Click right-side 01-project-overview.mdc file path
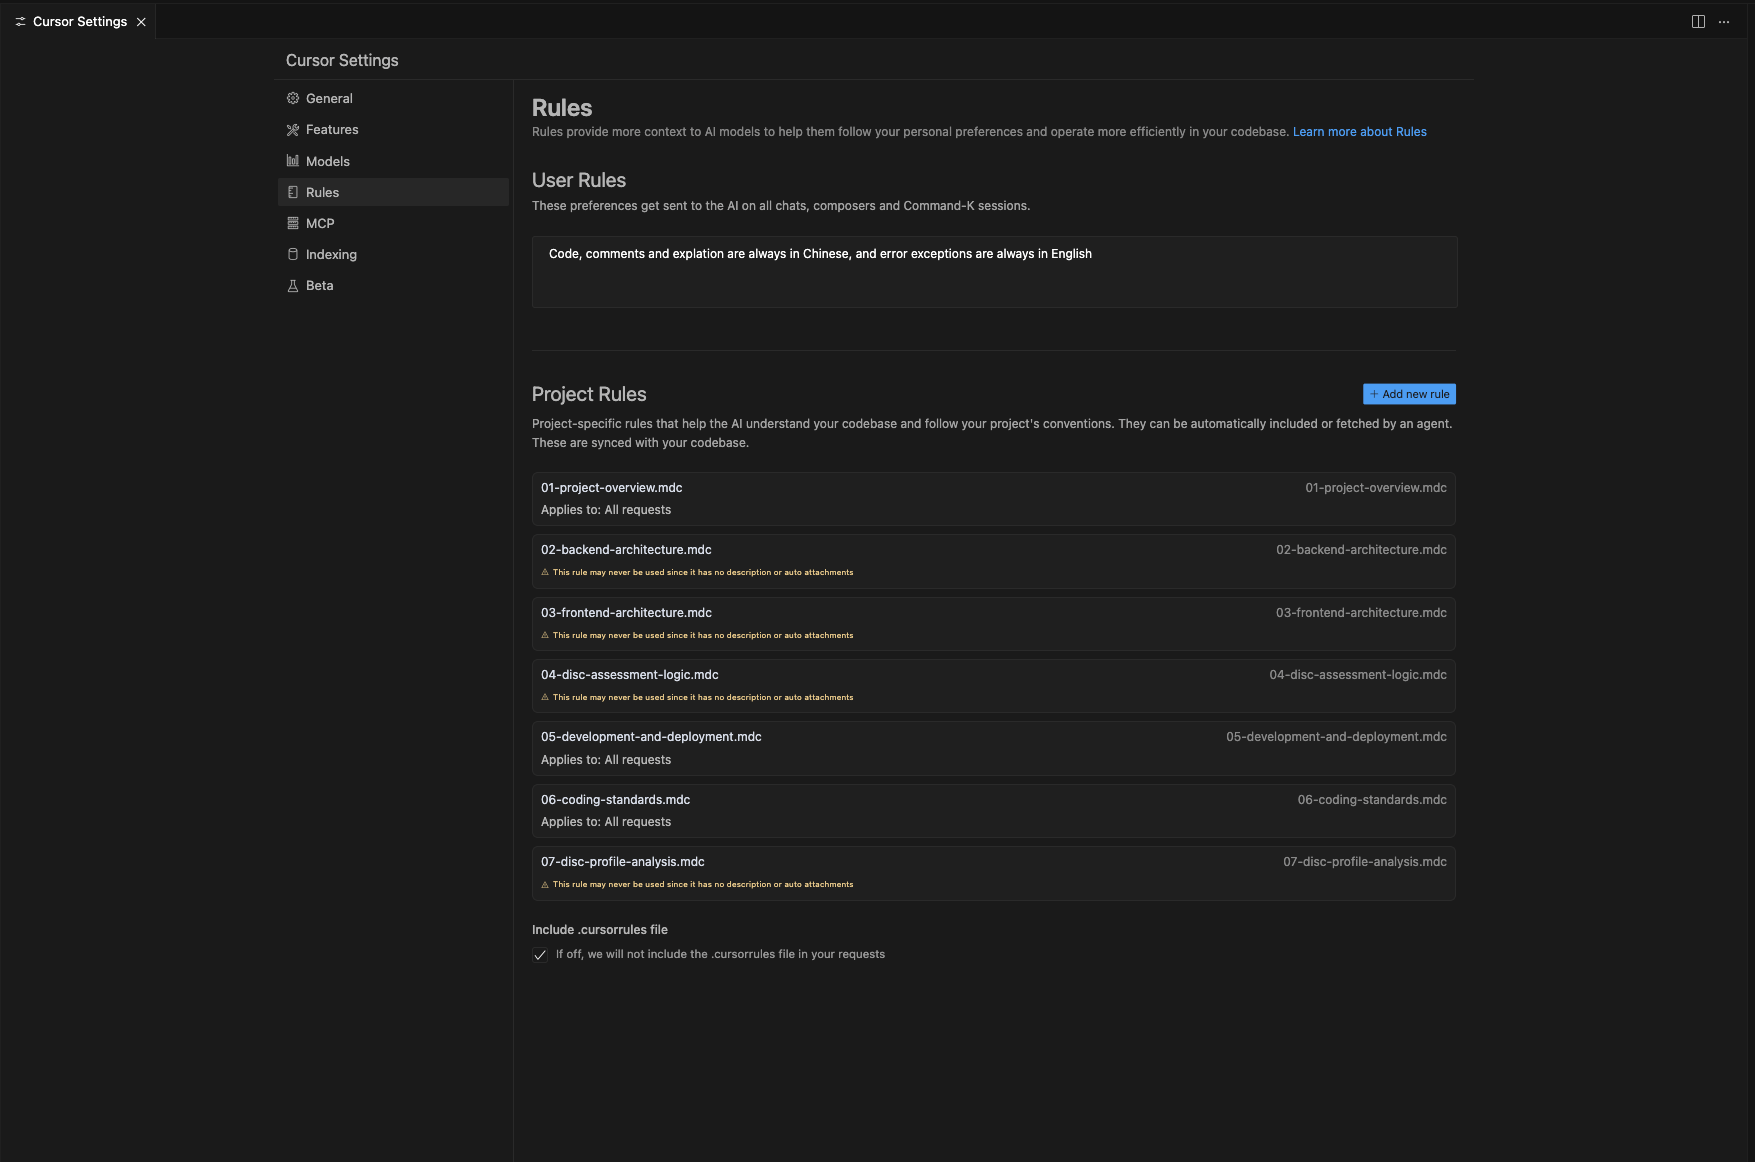 [1375, 488]
